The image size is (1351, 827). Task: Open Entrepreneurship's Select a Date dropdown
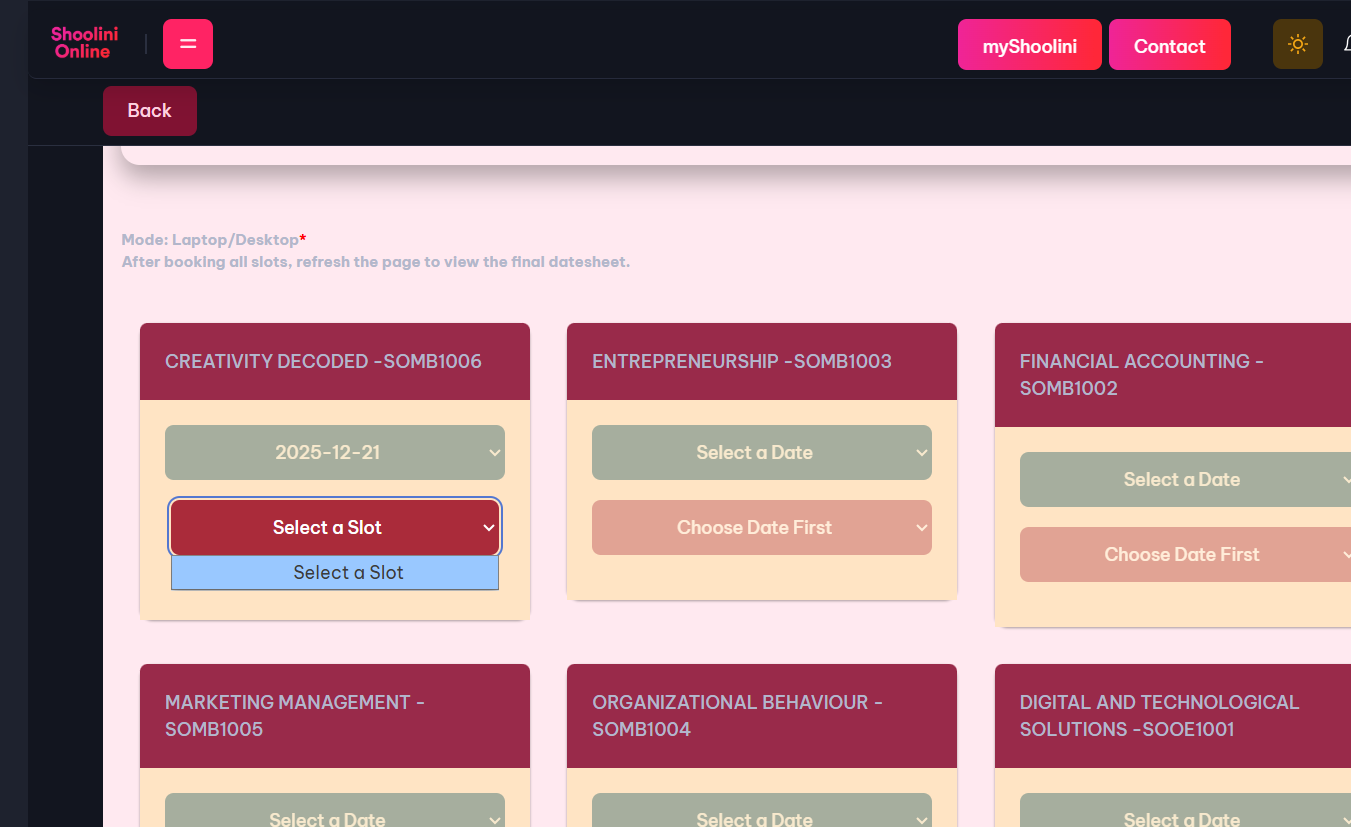tap(762, 452)
